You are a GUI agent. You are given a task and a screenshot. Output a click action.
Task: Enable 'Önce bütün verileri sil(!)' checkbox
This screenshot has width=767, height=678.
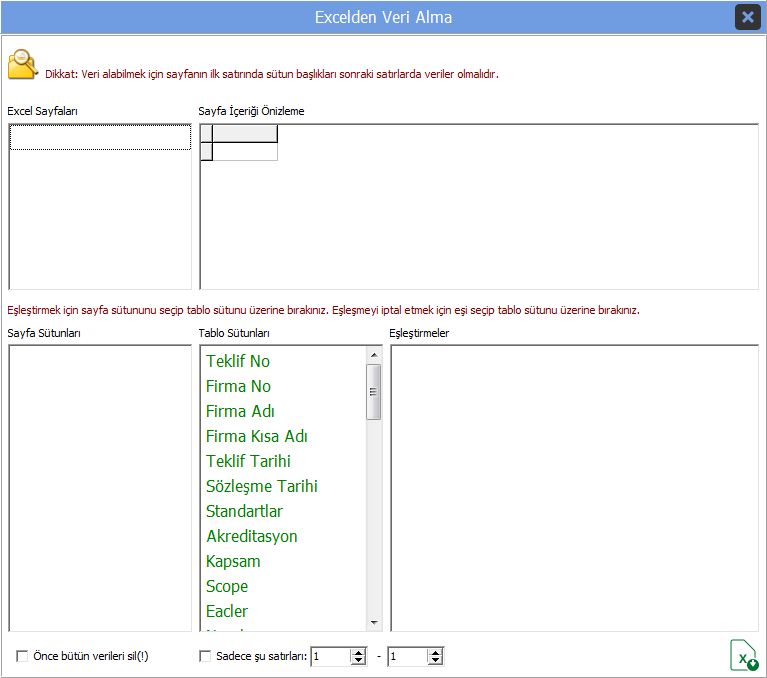pos(22,656)
